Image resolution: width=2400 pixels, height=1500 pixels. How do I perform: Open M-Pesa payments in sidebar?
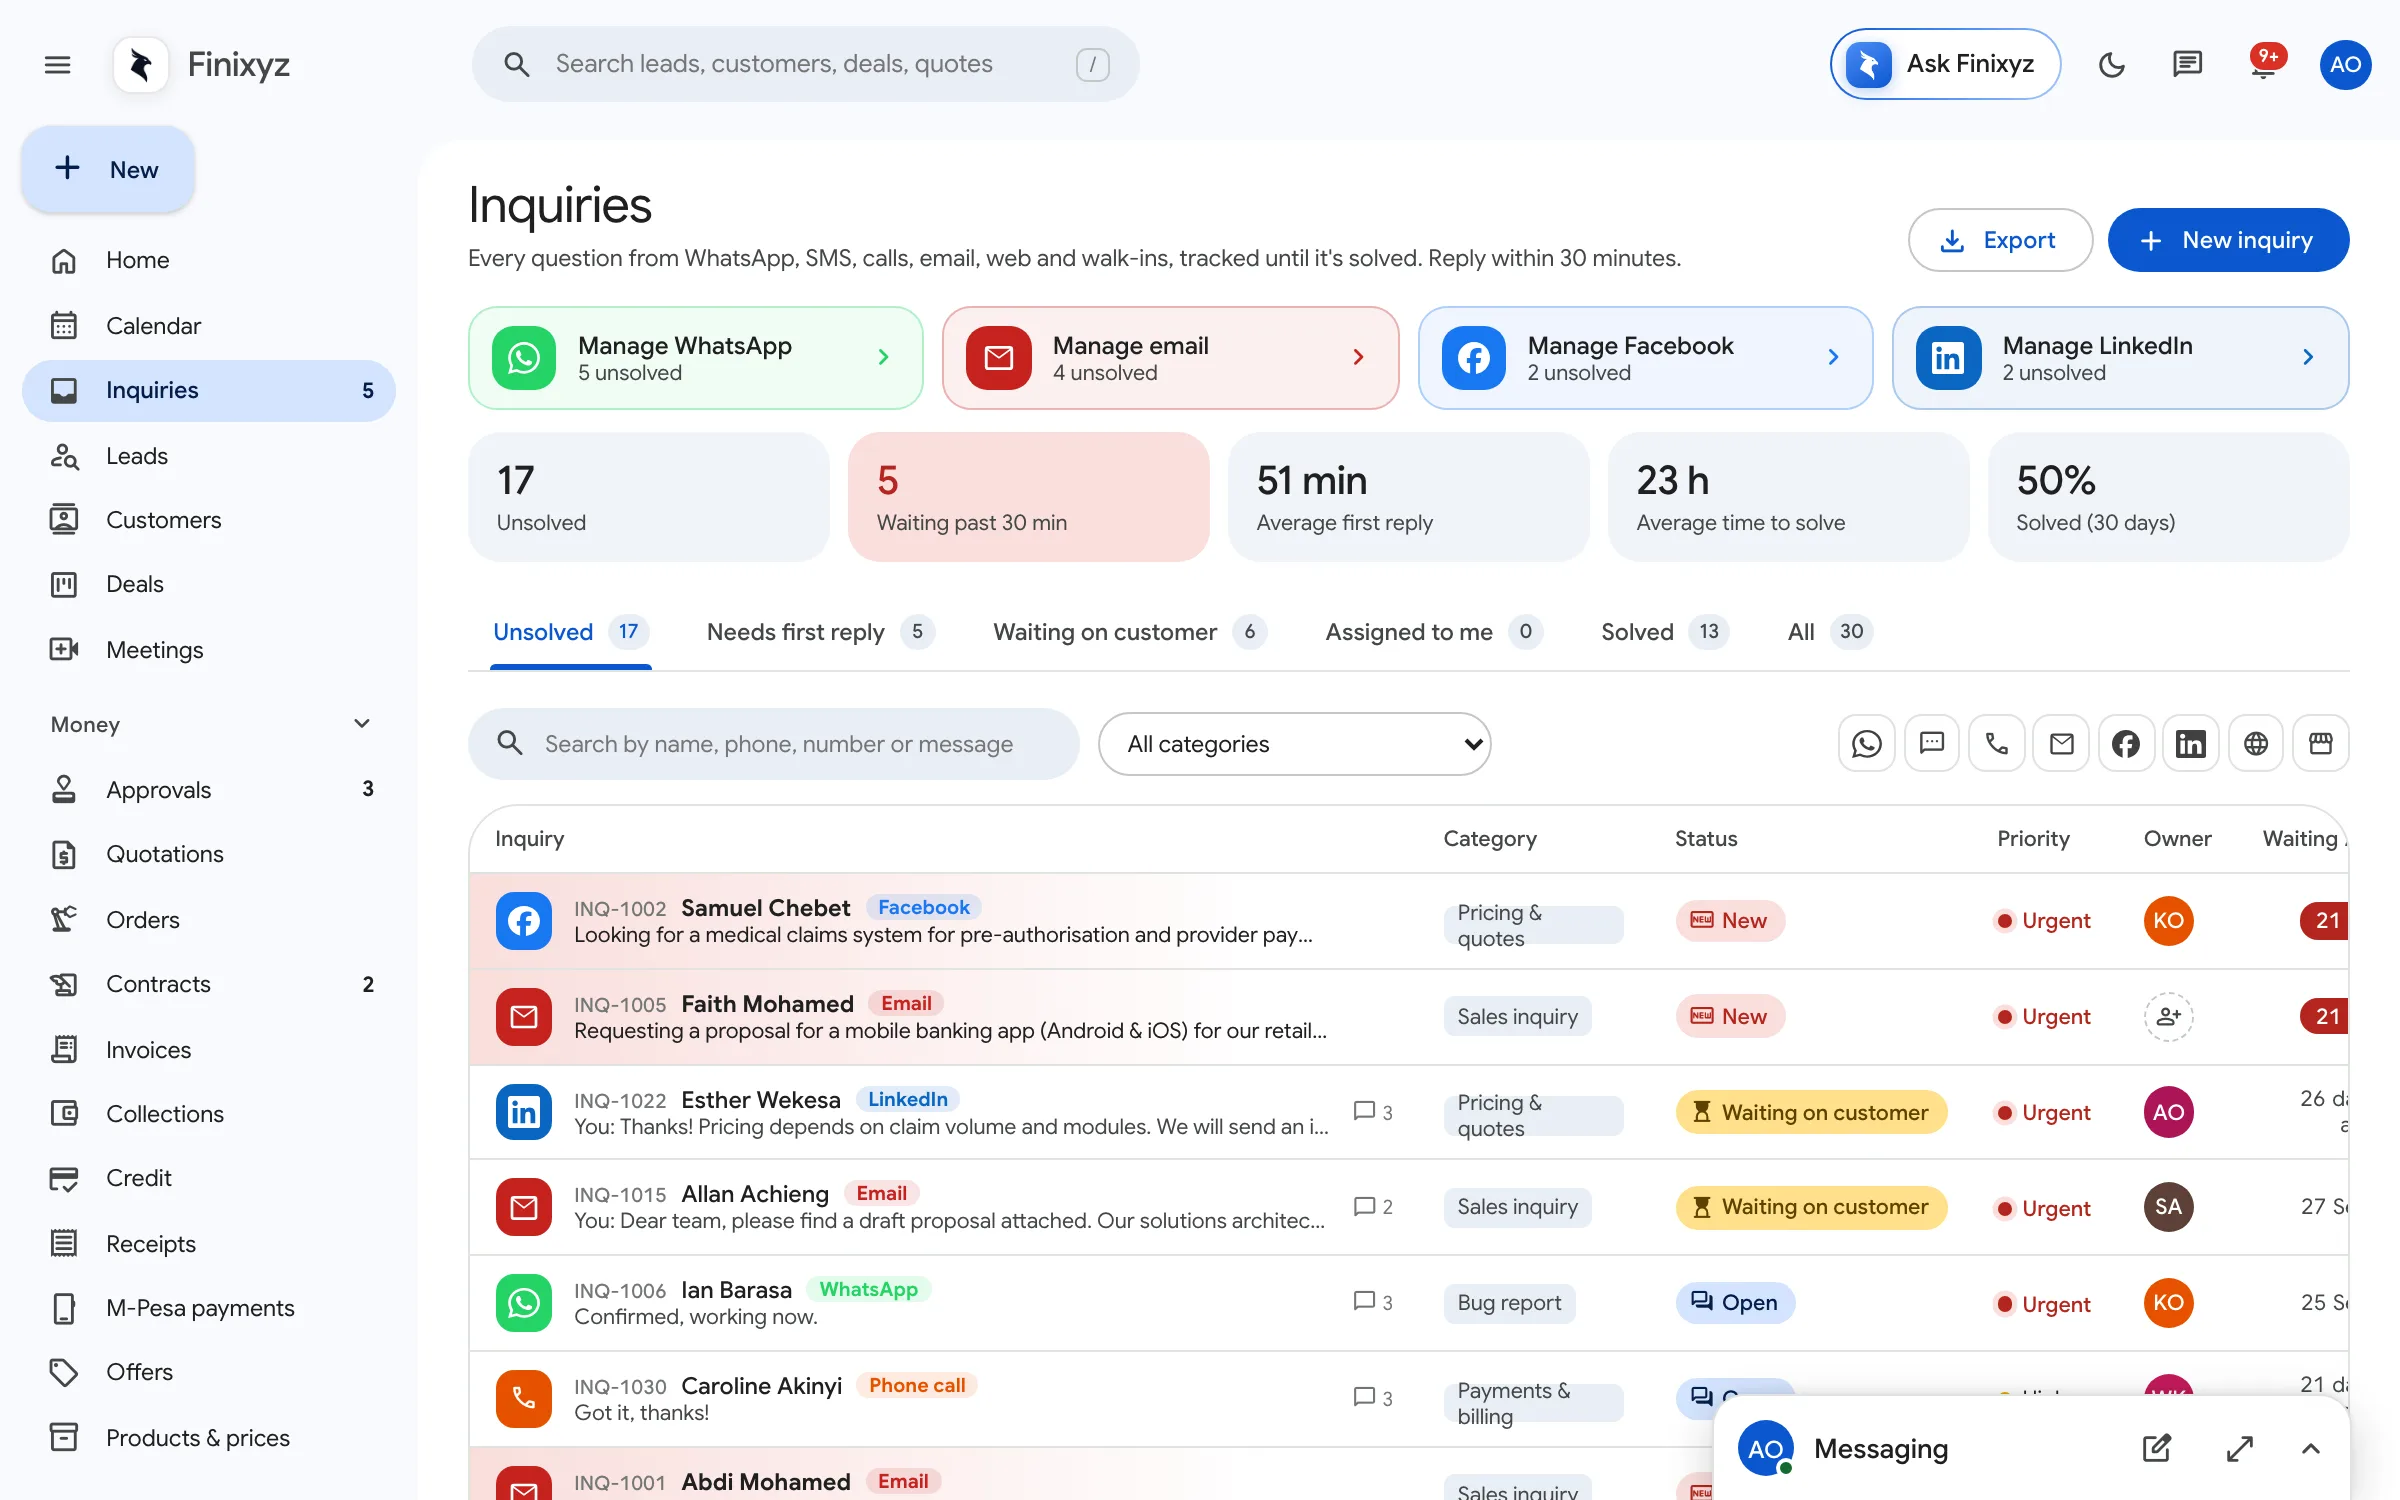[x=209, y=1308]
